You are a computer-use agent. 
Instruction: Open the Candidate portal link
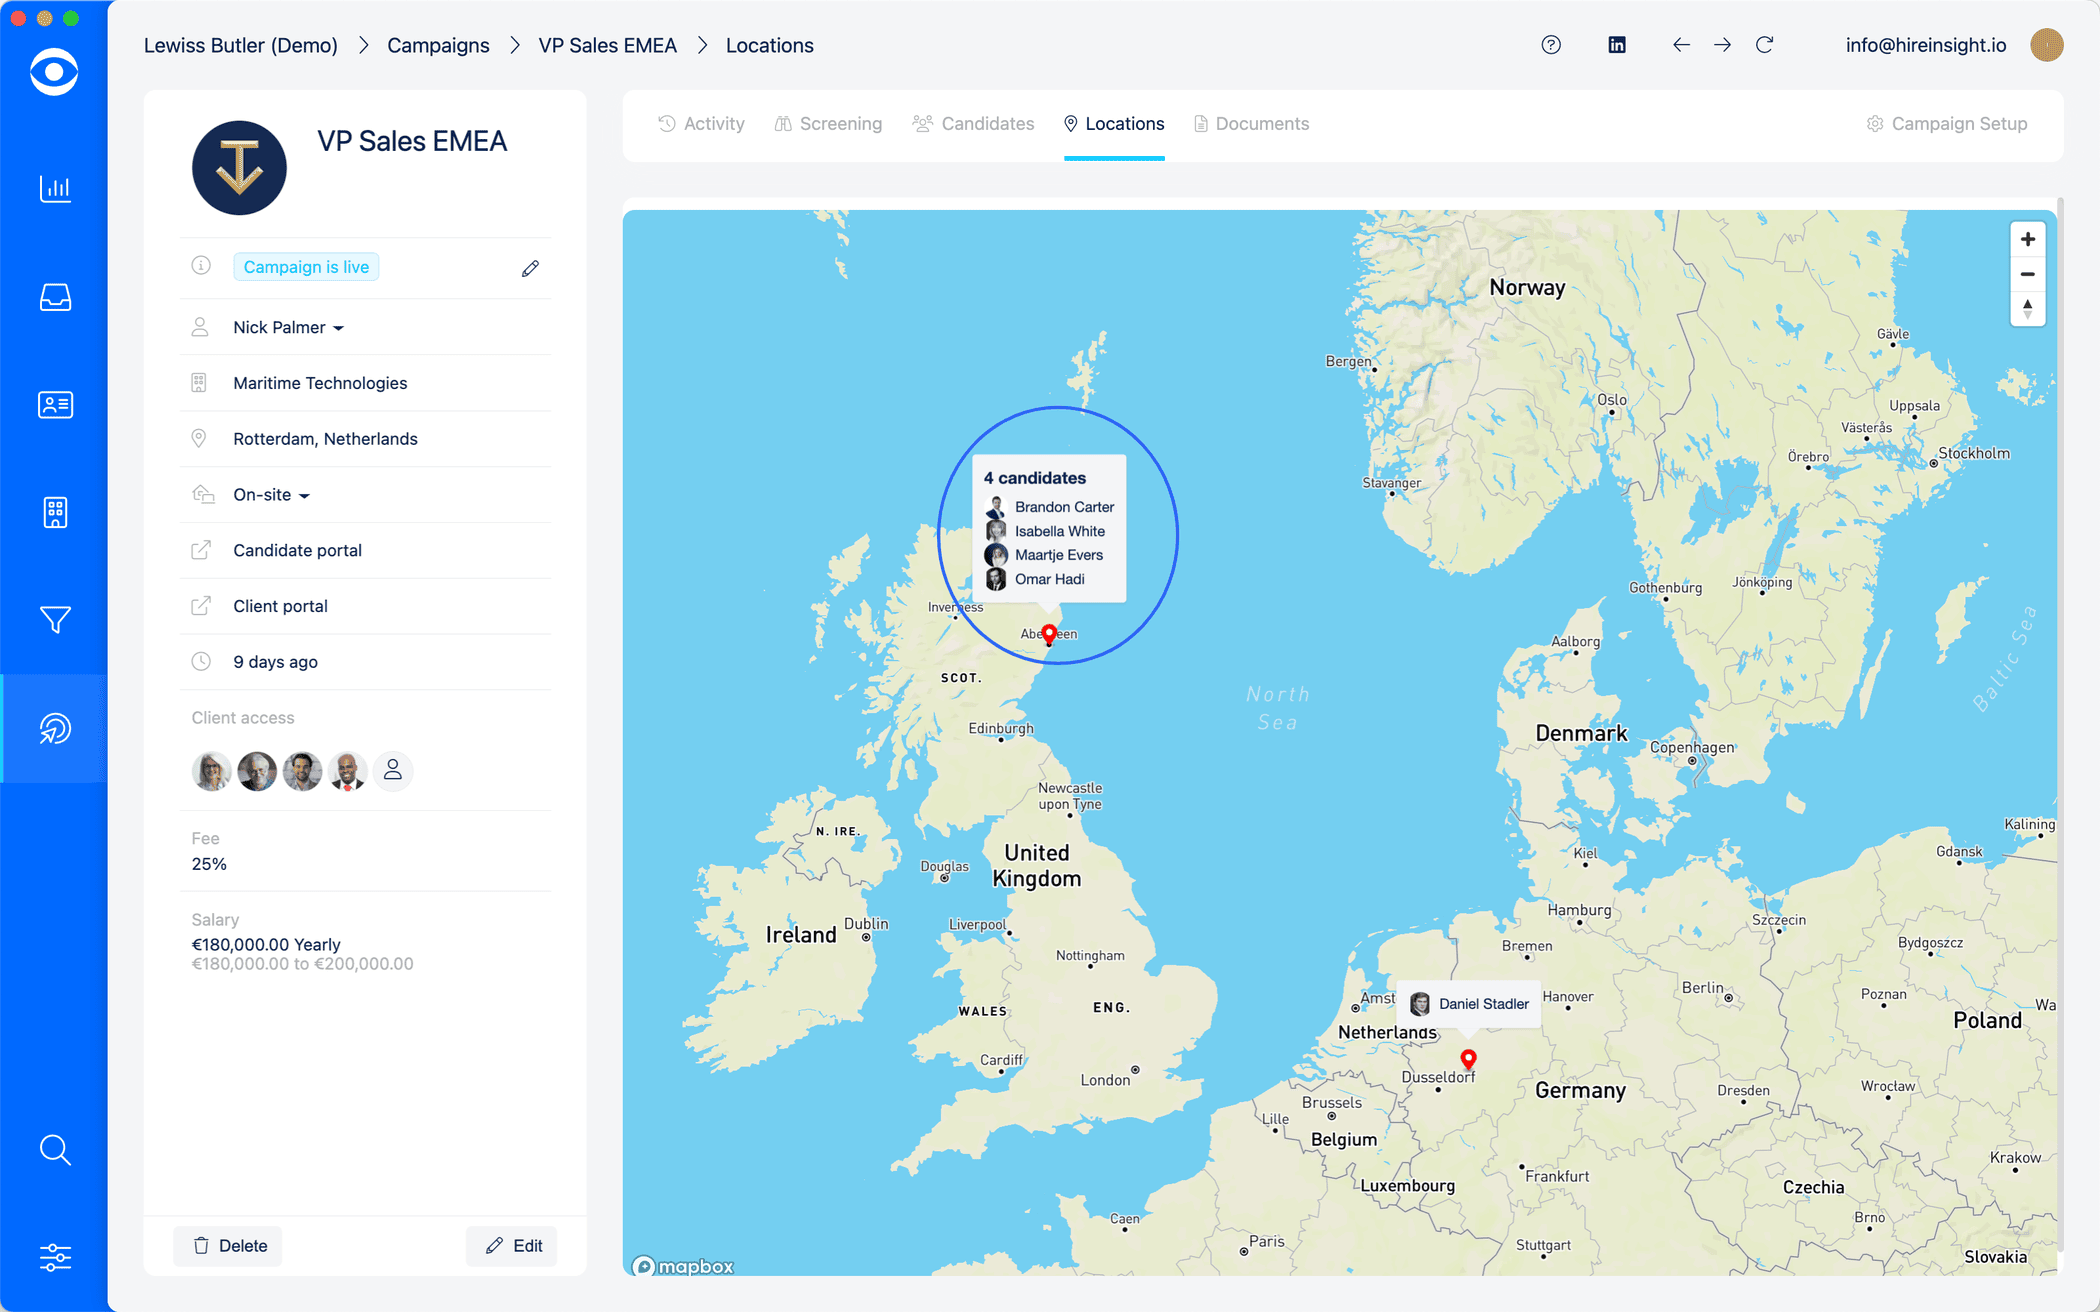(297, 551)
